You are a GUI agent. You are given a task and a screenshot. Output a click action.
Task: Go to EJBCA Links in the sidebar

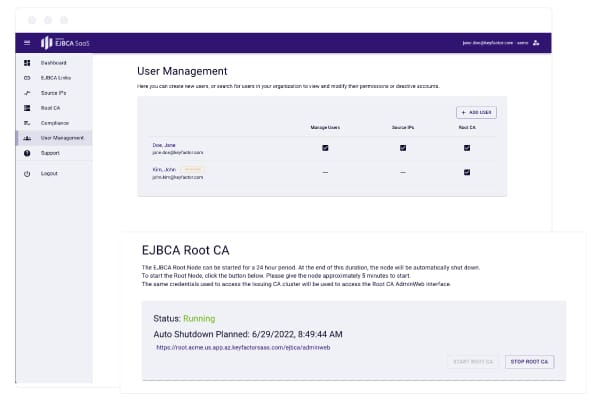pos(54,78)
